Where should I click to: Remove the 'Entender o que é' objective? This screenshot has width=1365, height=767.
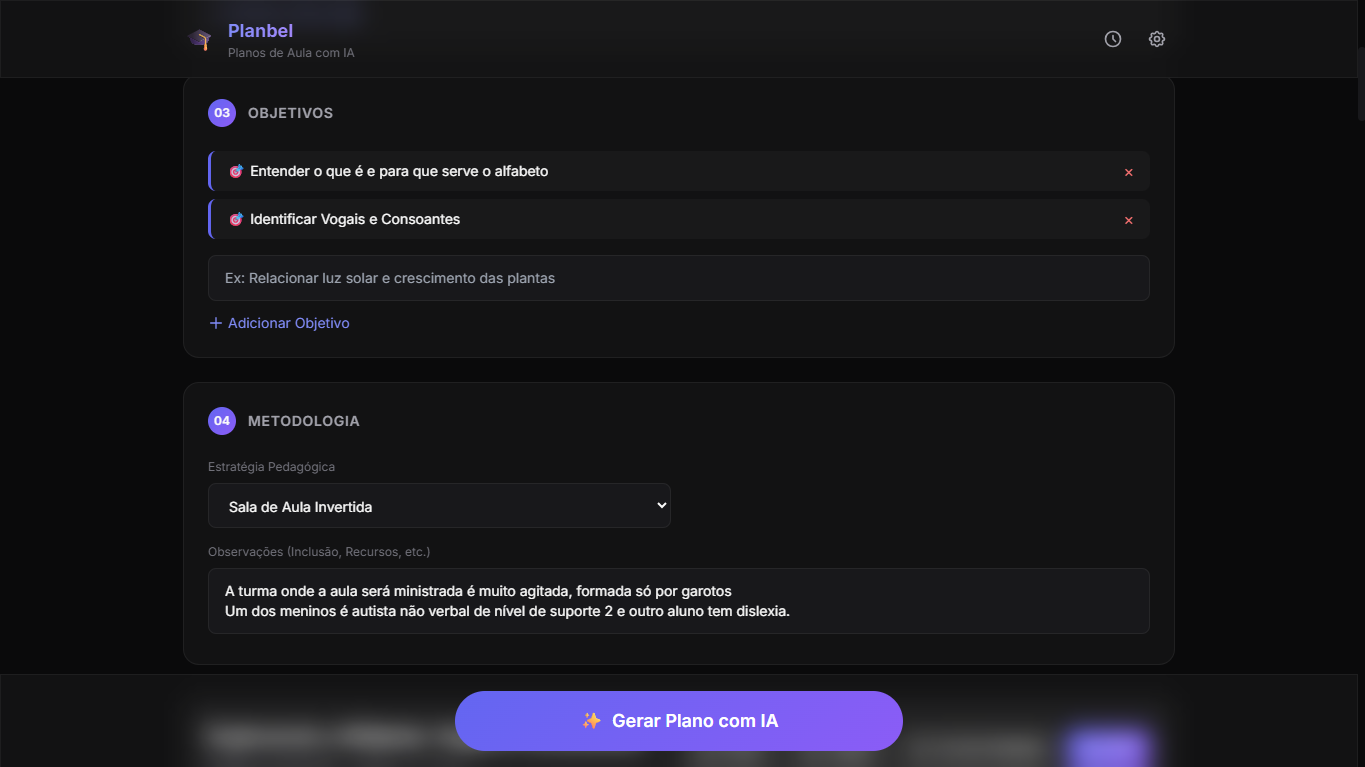point(1129,172)
